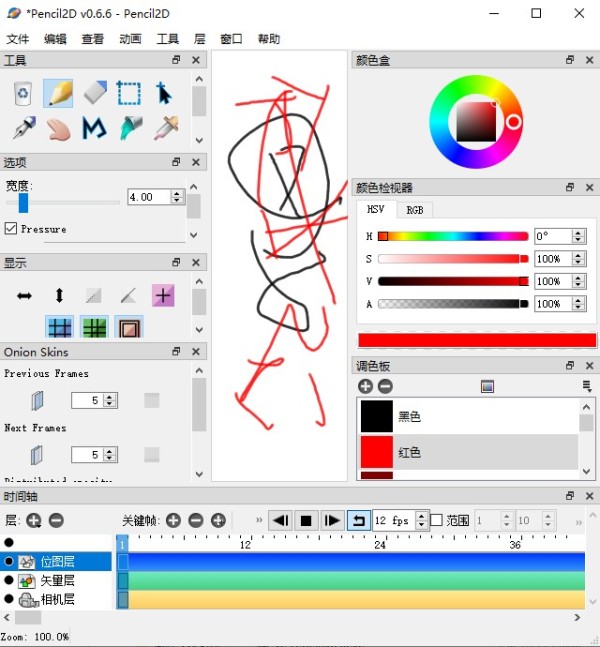
Task: Duplicate the keyframe
Action: [218, 520]
